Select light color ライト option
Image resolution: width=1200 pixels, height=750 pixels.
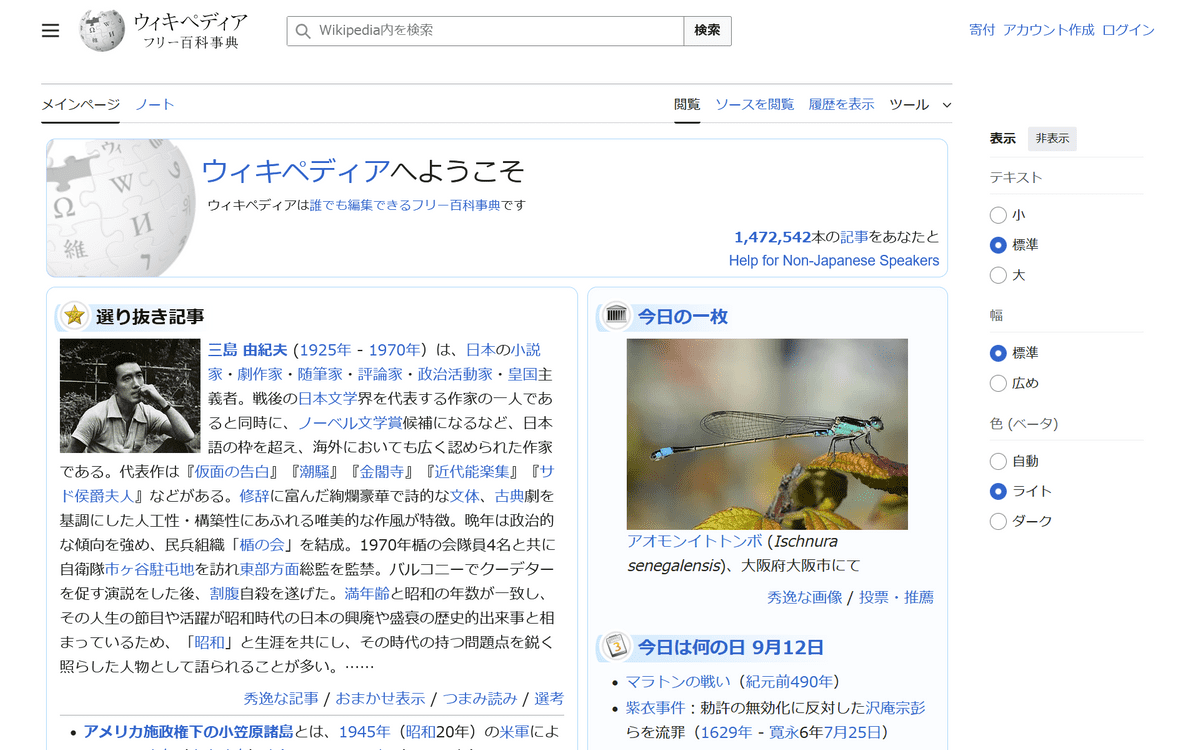[998, 491]
